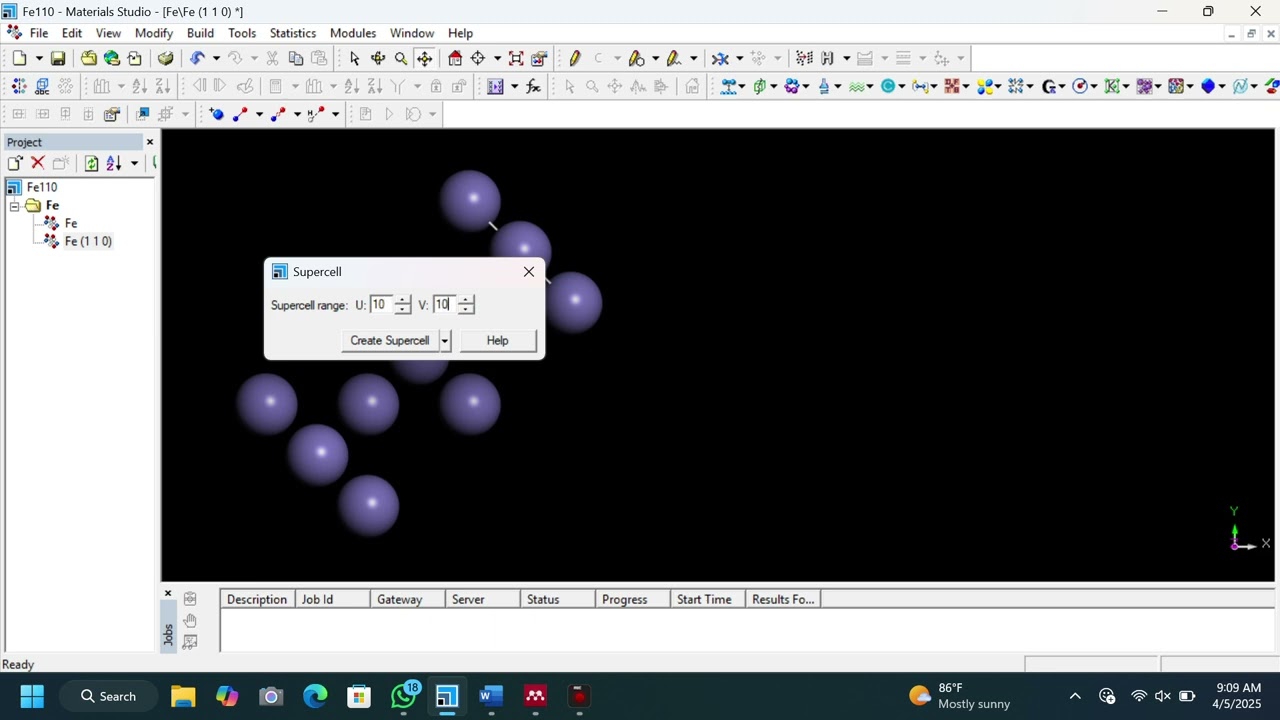Click the Adjust Hydrogen H icon

coord(827,59)
